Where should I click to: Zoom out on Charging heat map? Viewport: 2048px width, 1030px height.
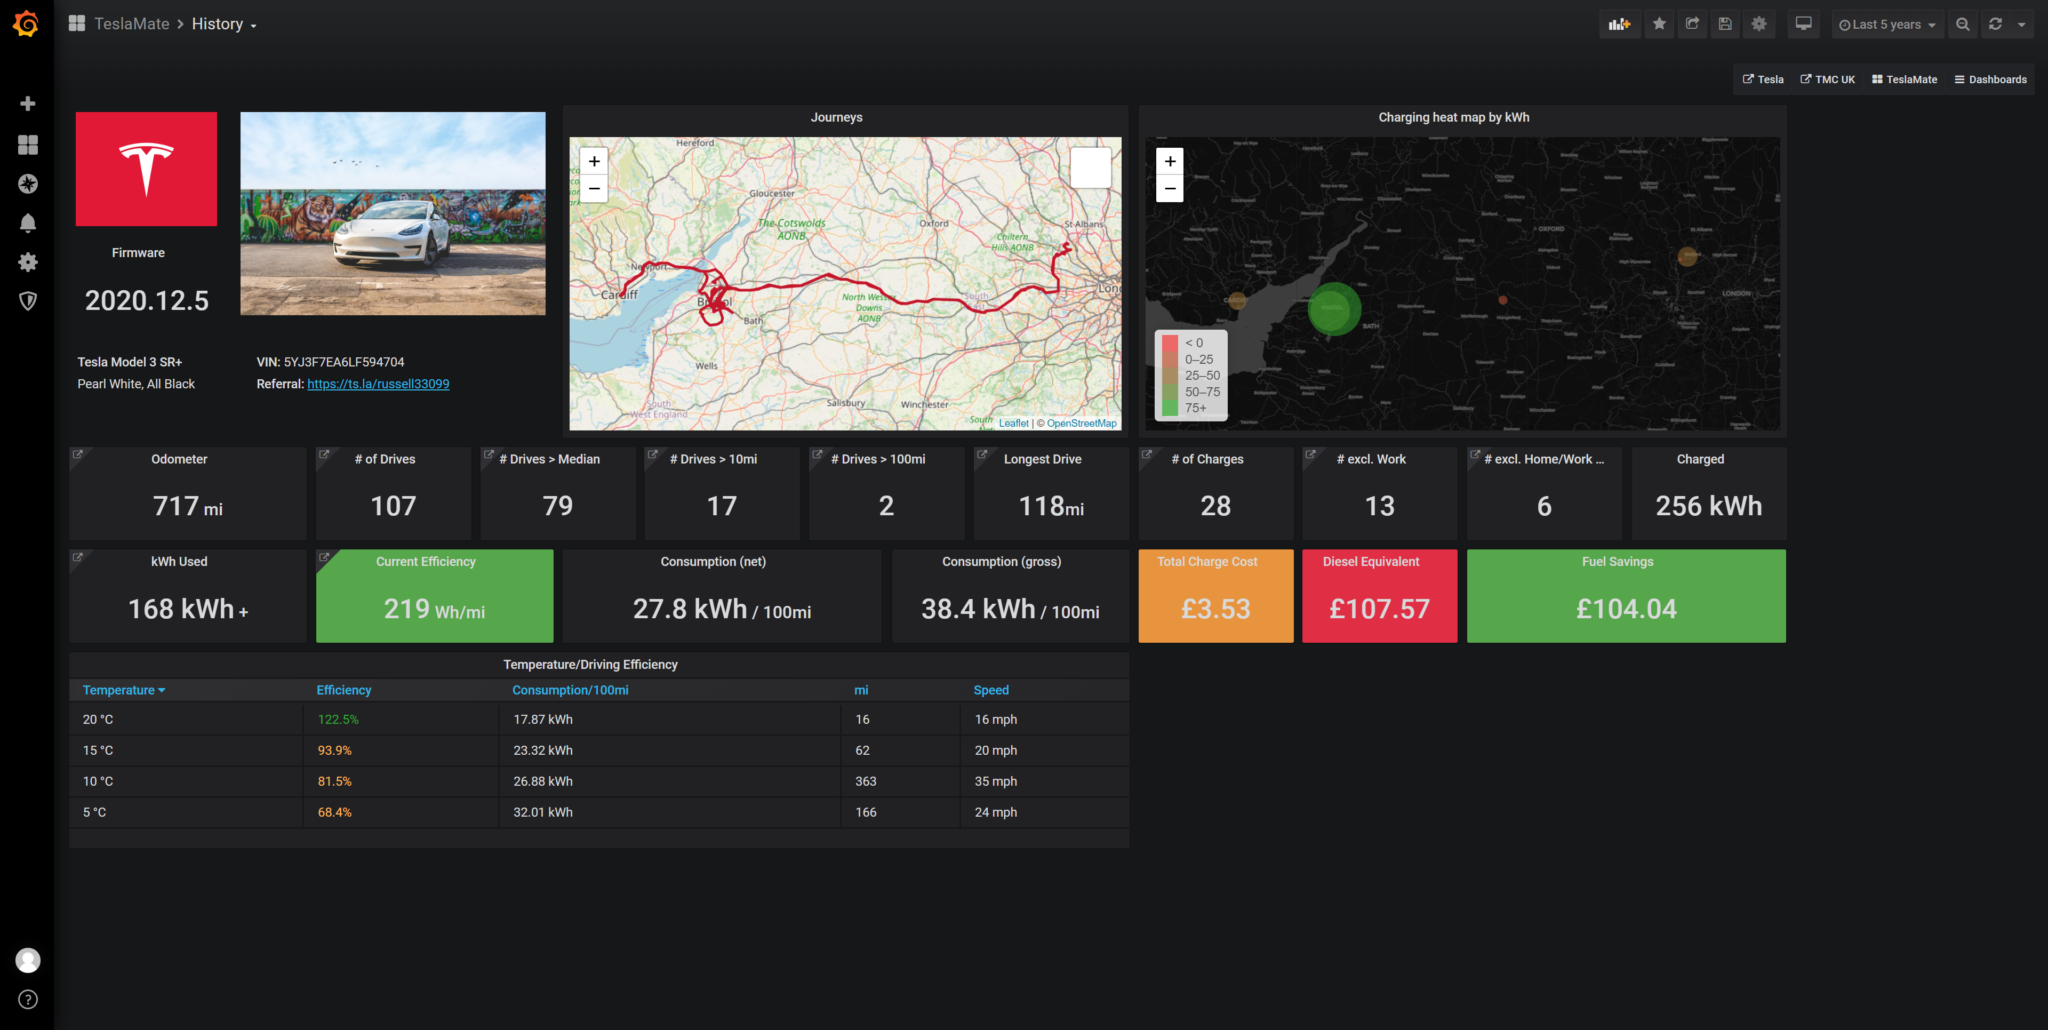pyautogui.click(x=1170, y=188)
